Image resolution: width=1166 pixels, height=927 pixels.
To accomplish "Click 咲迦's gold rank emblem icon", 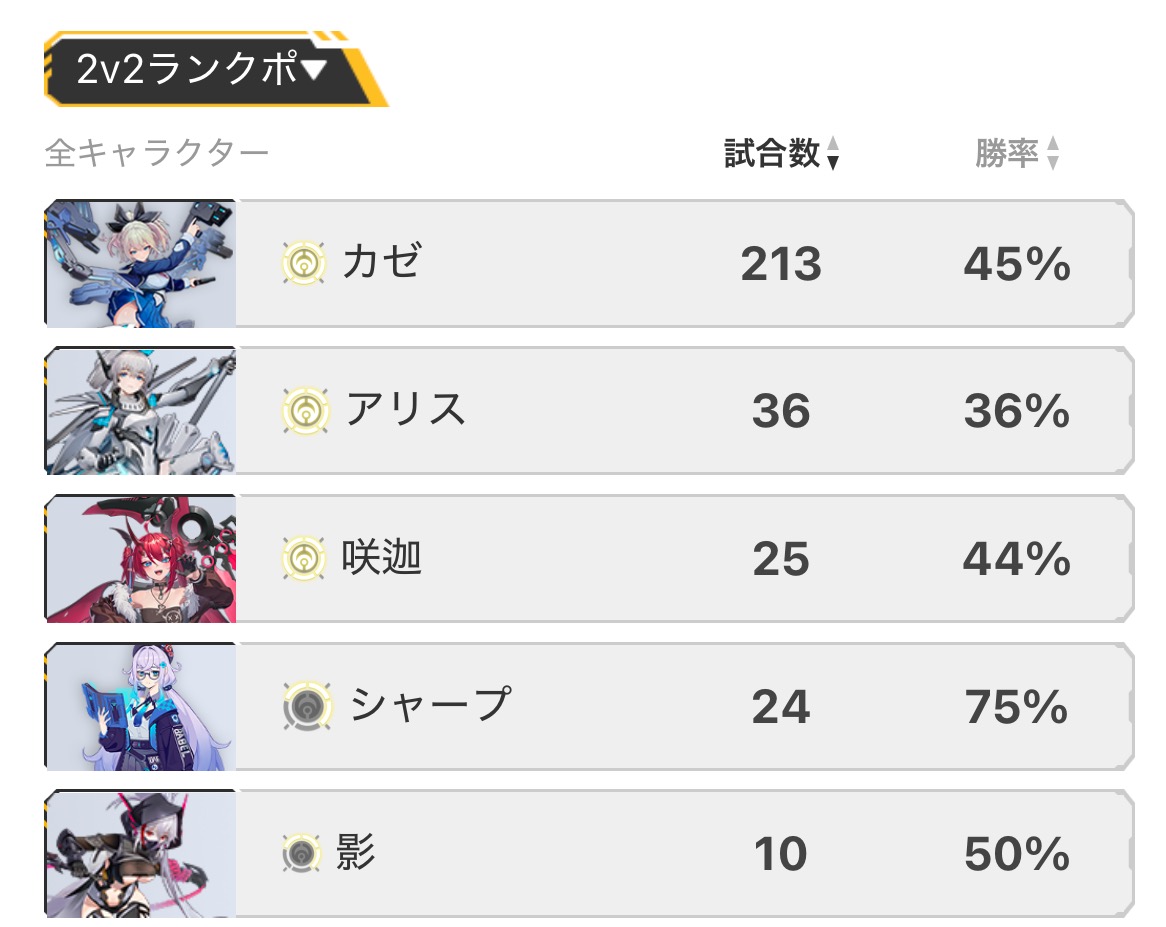I will click(304, 558).
